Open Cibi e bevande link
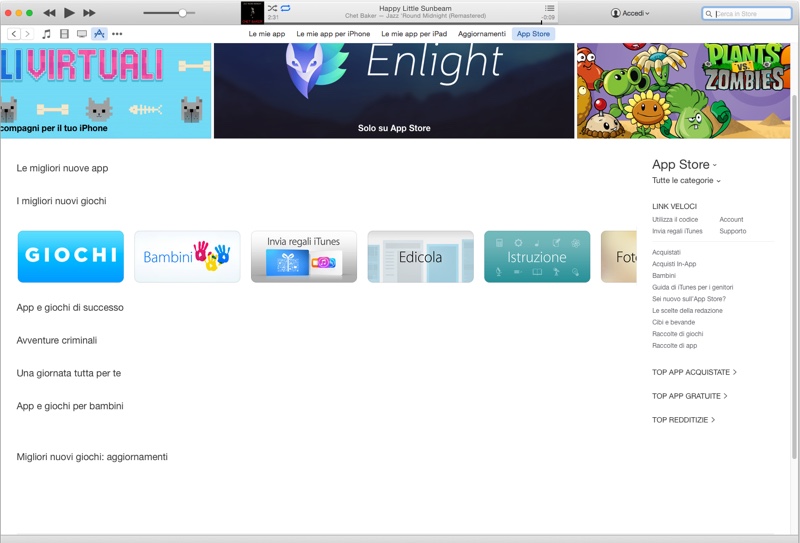 coord(673,323)
